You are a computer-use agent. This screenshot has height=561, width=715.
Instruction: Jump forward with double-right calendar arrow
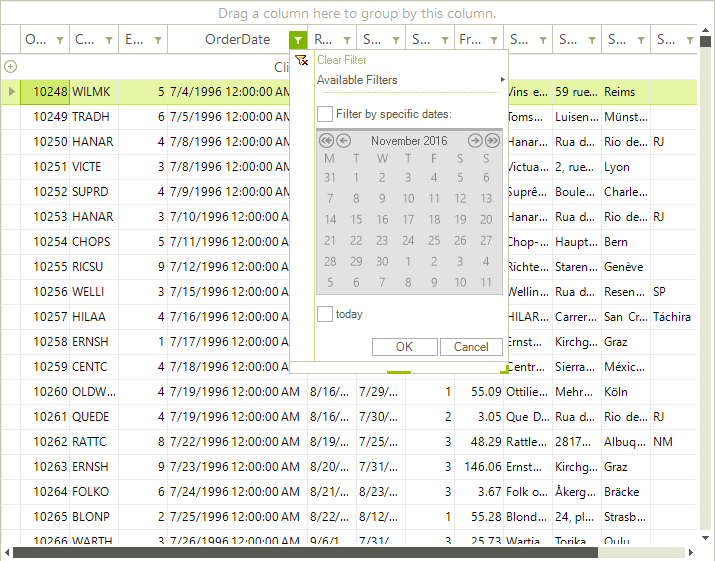(491, 141)
